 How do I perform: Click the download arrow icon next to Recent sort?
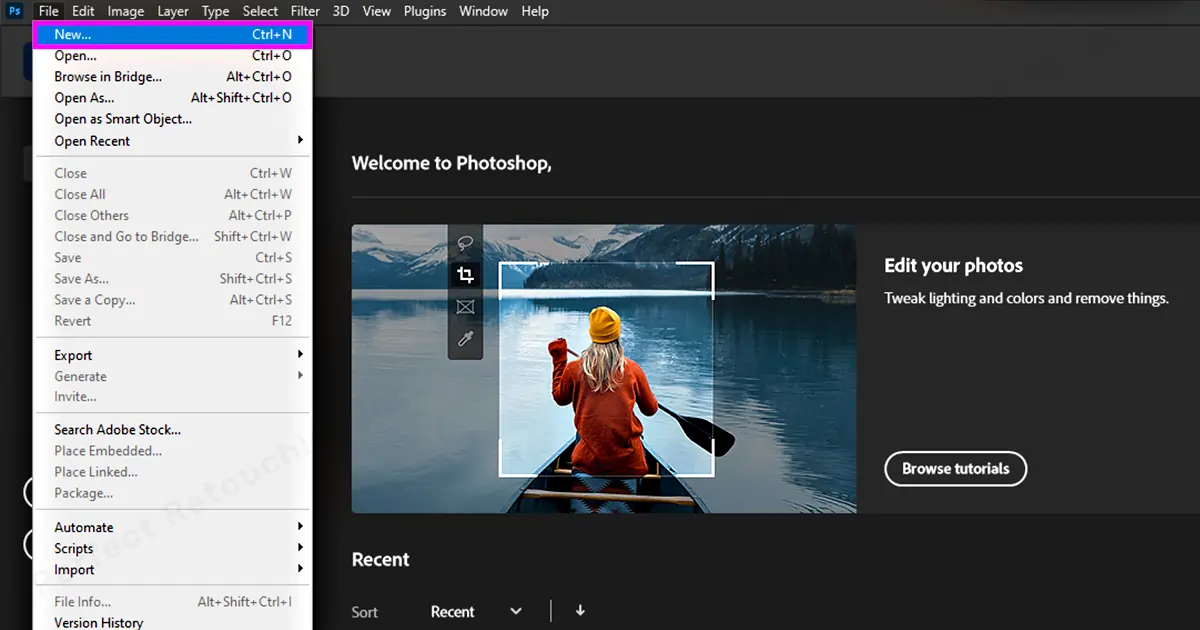click(x=580, y=611)
